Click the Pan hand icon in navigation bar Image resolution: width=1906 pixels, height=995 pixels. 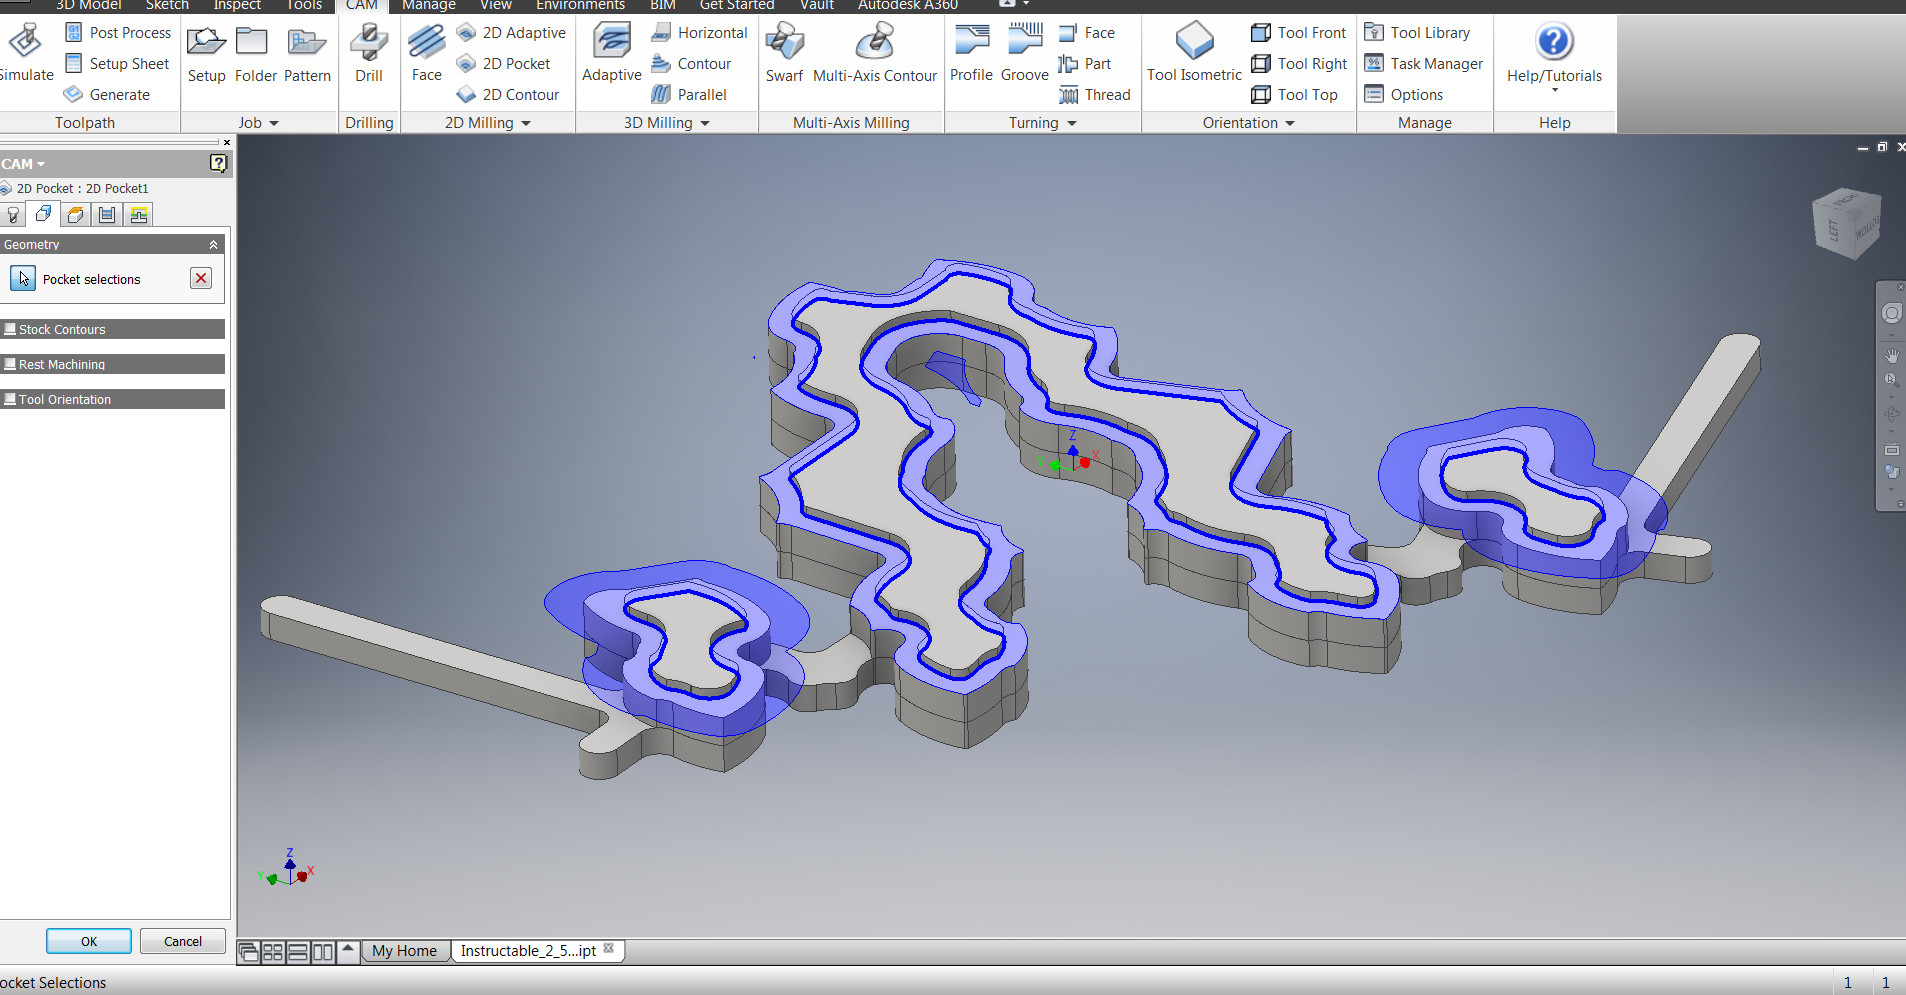coord(1891,355)
